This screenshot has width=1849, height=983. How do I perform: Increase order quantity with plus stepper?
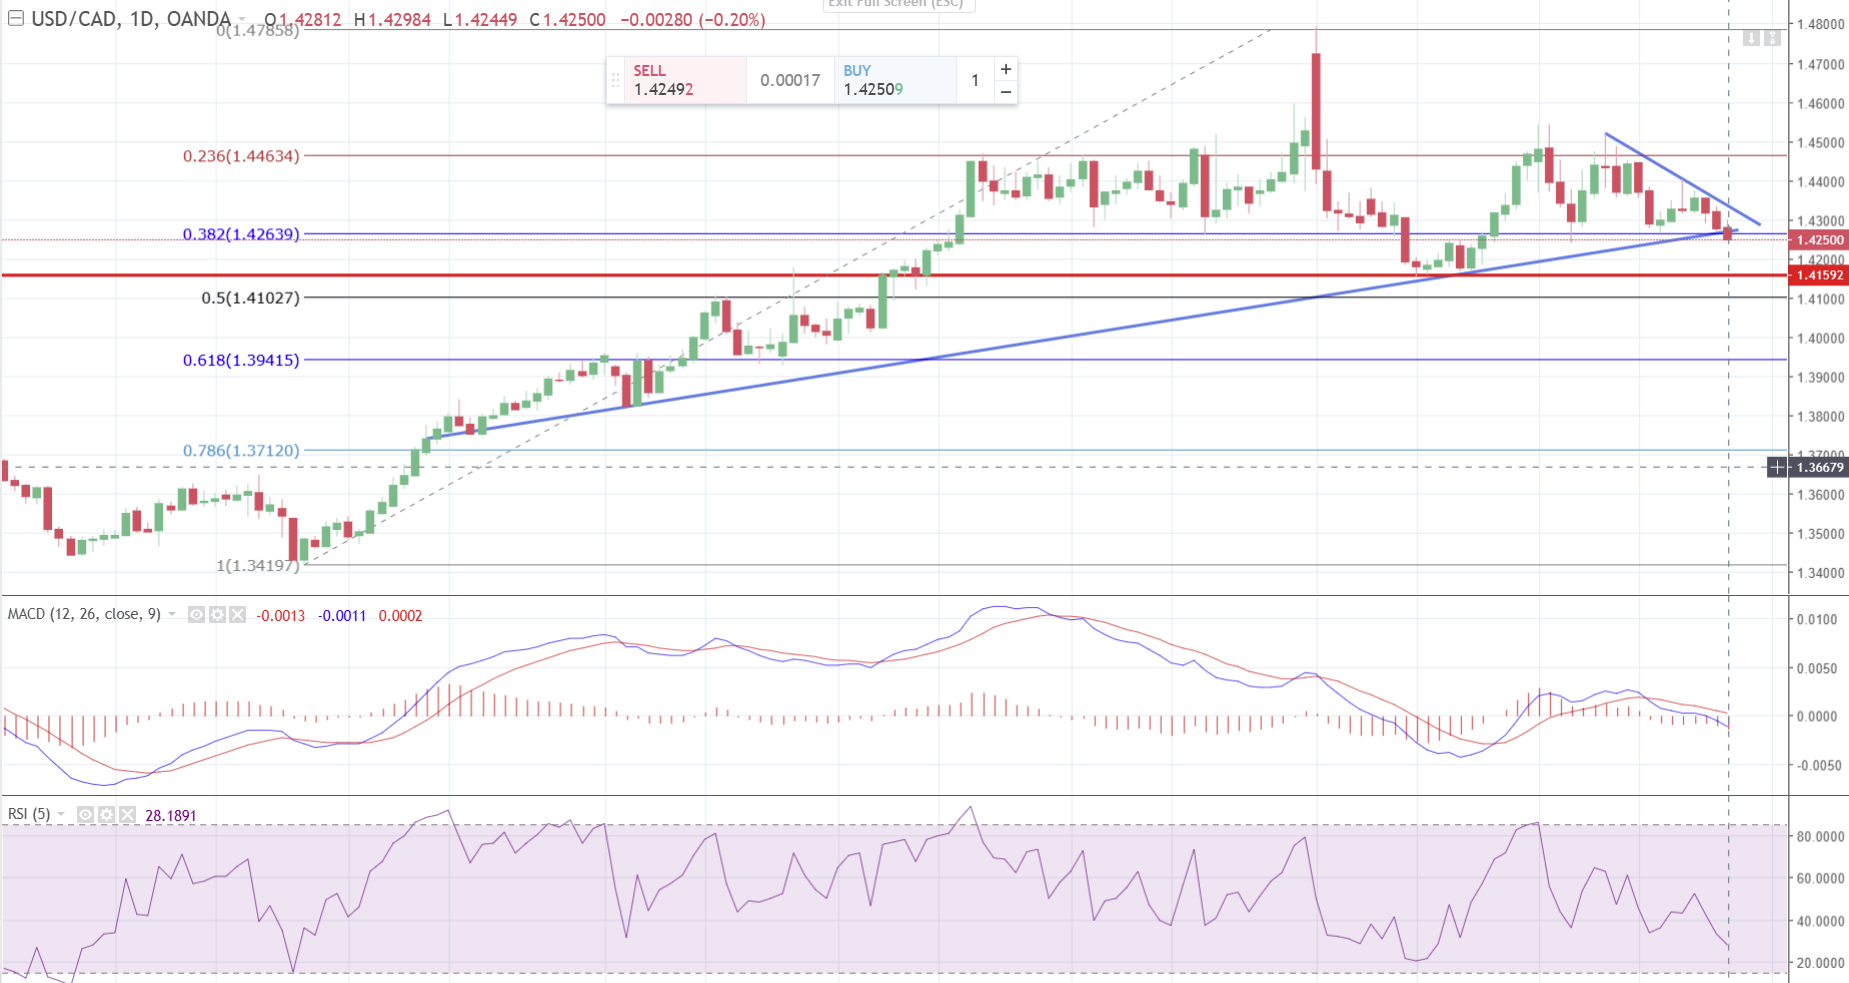coord(1006,69)
